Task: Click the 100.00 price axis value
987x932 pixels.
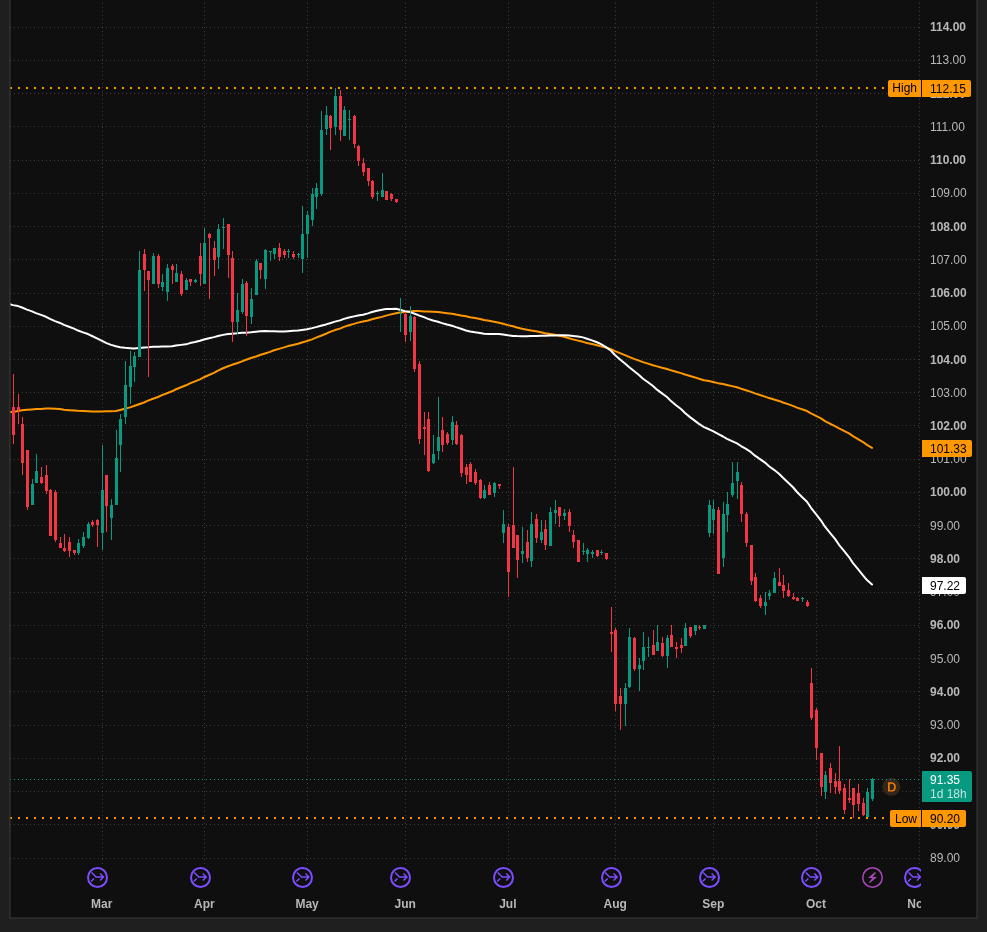Action: click(947, 491)
